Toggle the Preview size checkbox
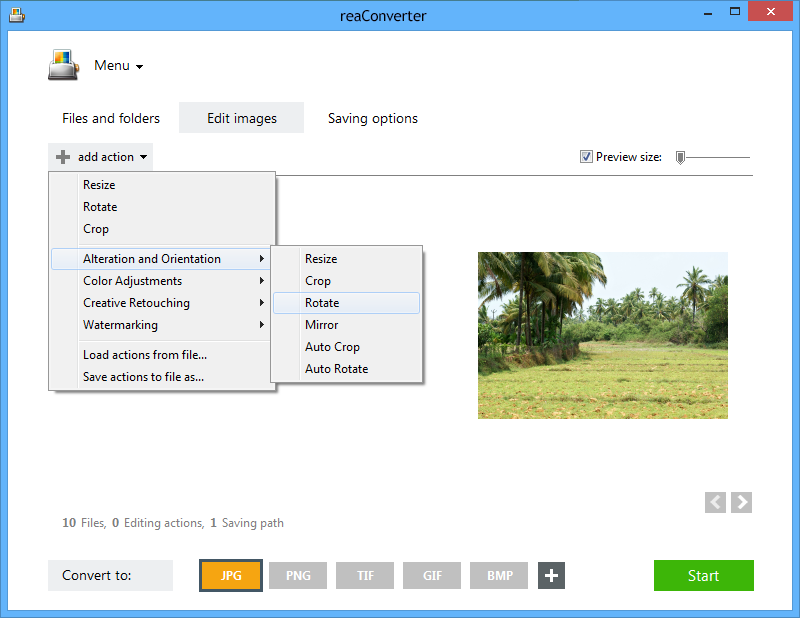This screenshot has height=618, width=800. [586, 157]
